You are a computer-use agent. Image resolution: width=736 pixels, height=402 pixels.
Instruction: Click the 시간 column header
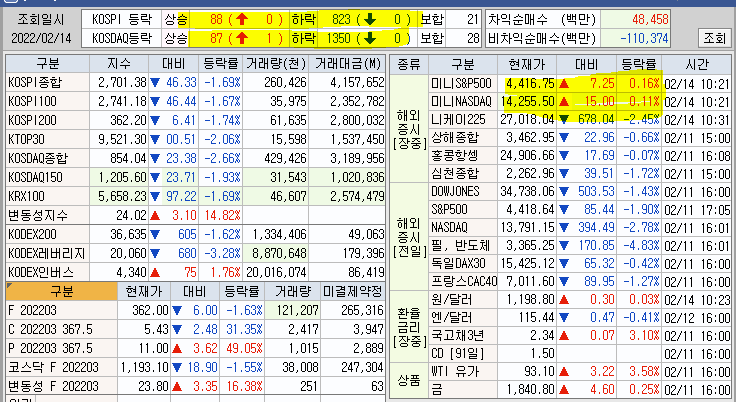coord(697,64)
